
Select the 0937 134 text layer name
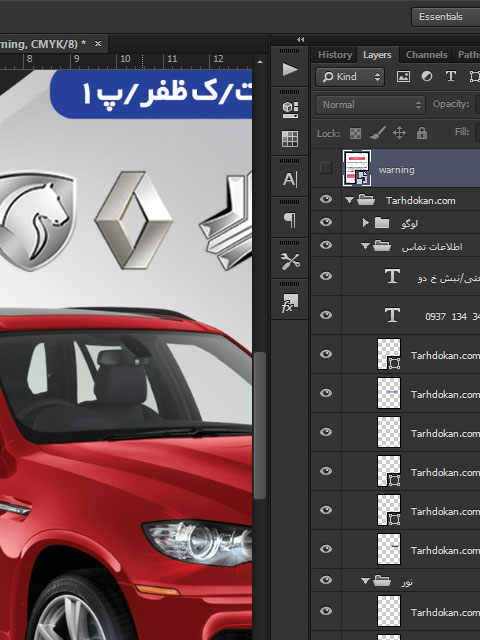pyautogui.click(x=452, y=316)
